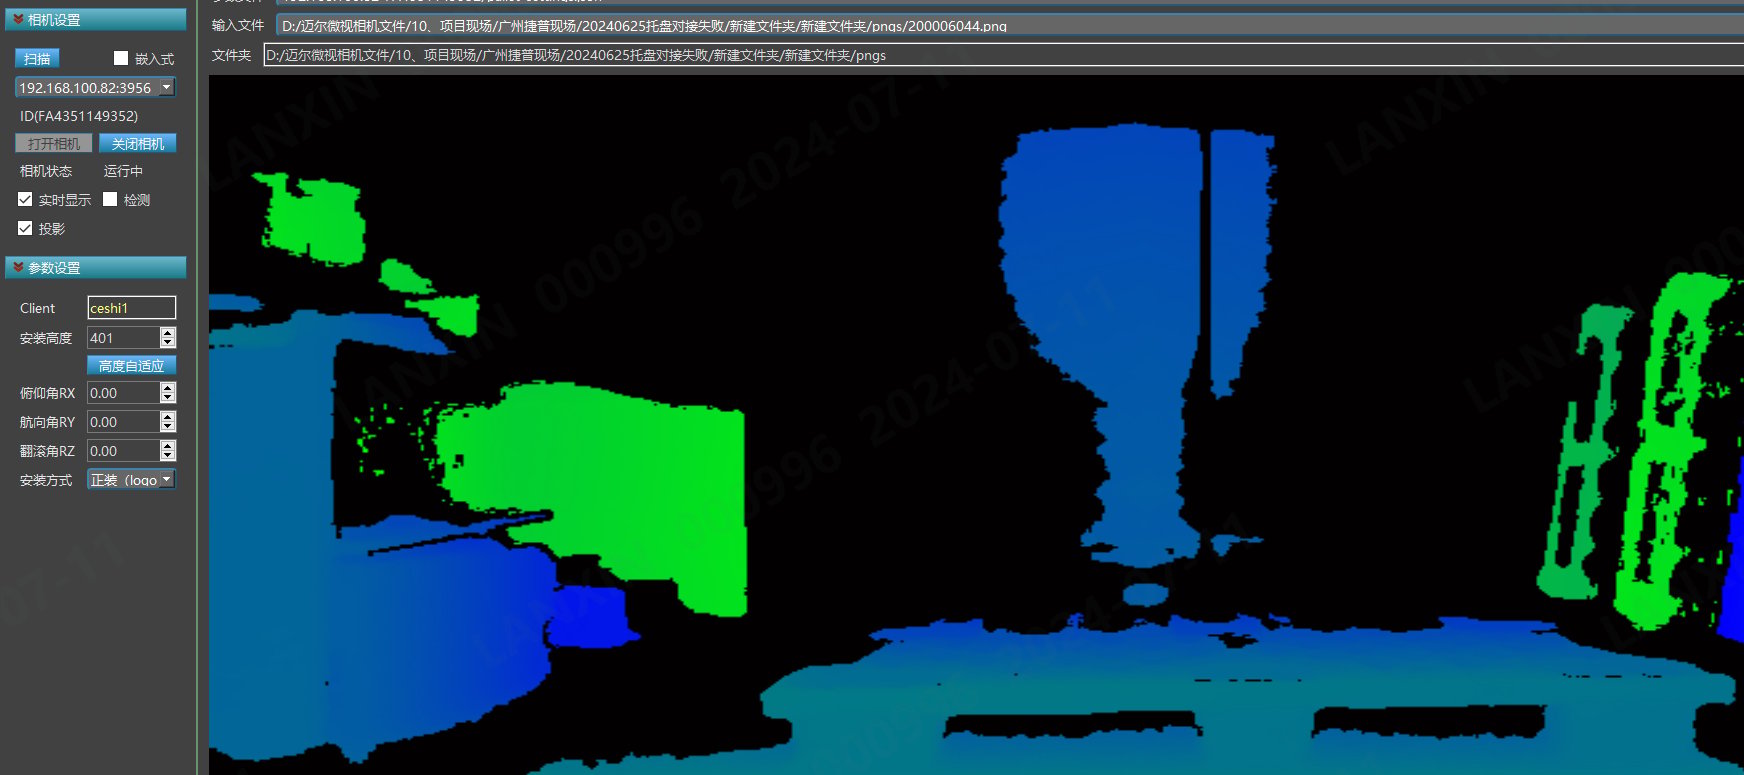Click the 打开相机 button
The image size is (1744, 775).
coord(54,143)
